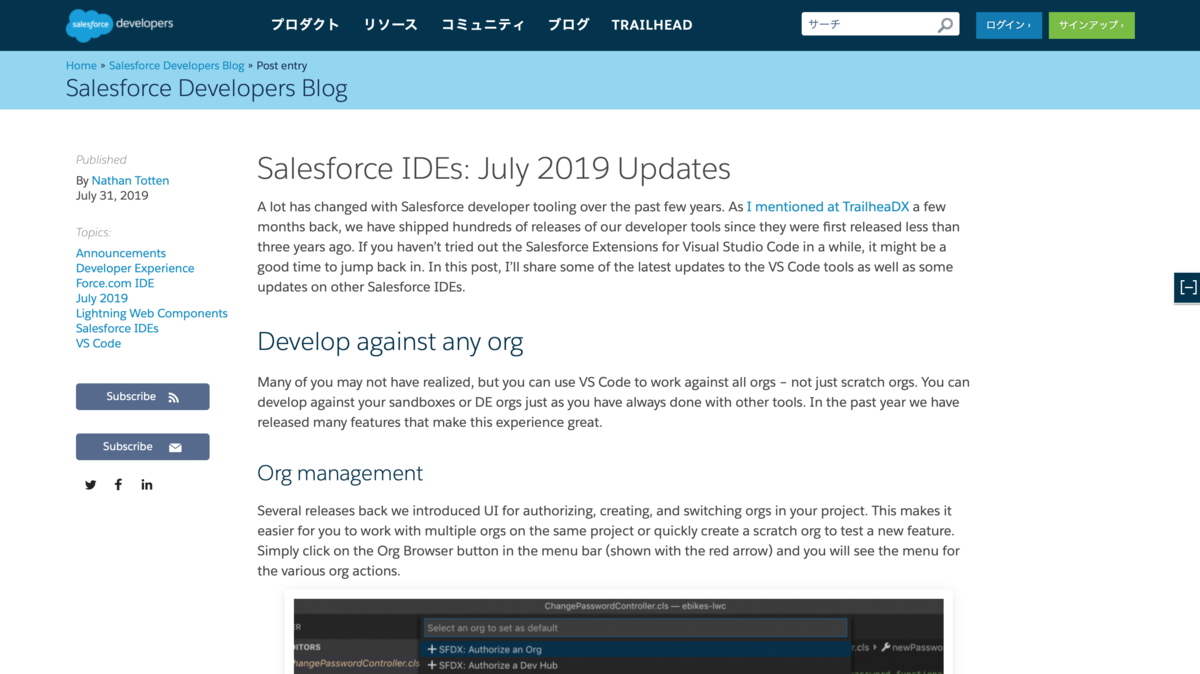Subscribe via the RSS button
The width and height of the screenshot is (1200, 674).
point(142,397)
